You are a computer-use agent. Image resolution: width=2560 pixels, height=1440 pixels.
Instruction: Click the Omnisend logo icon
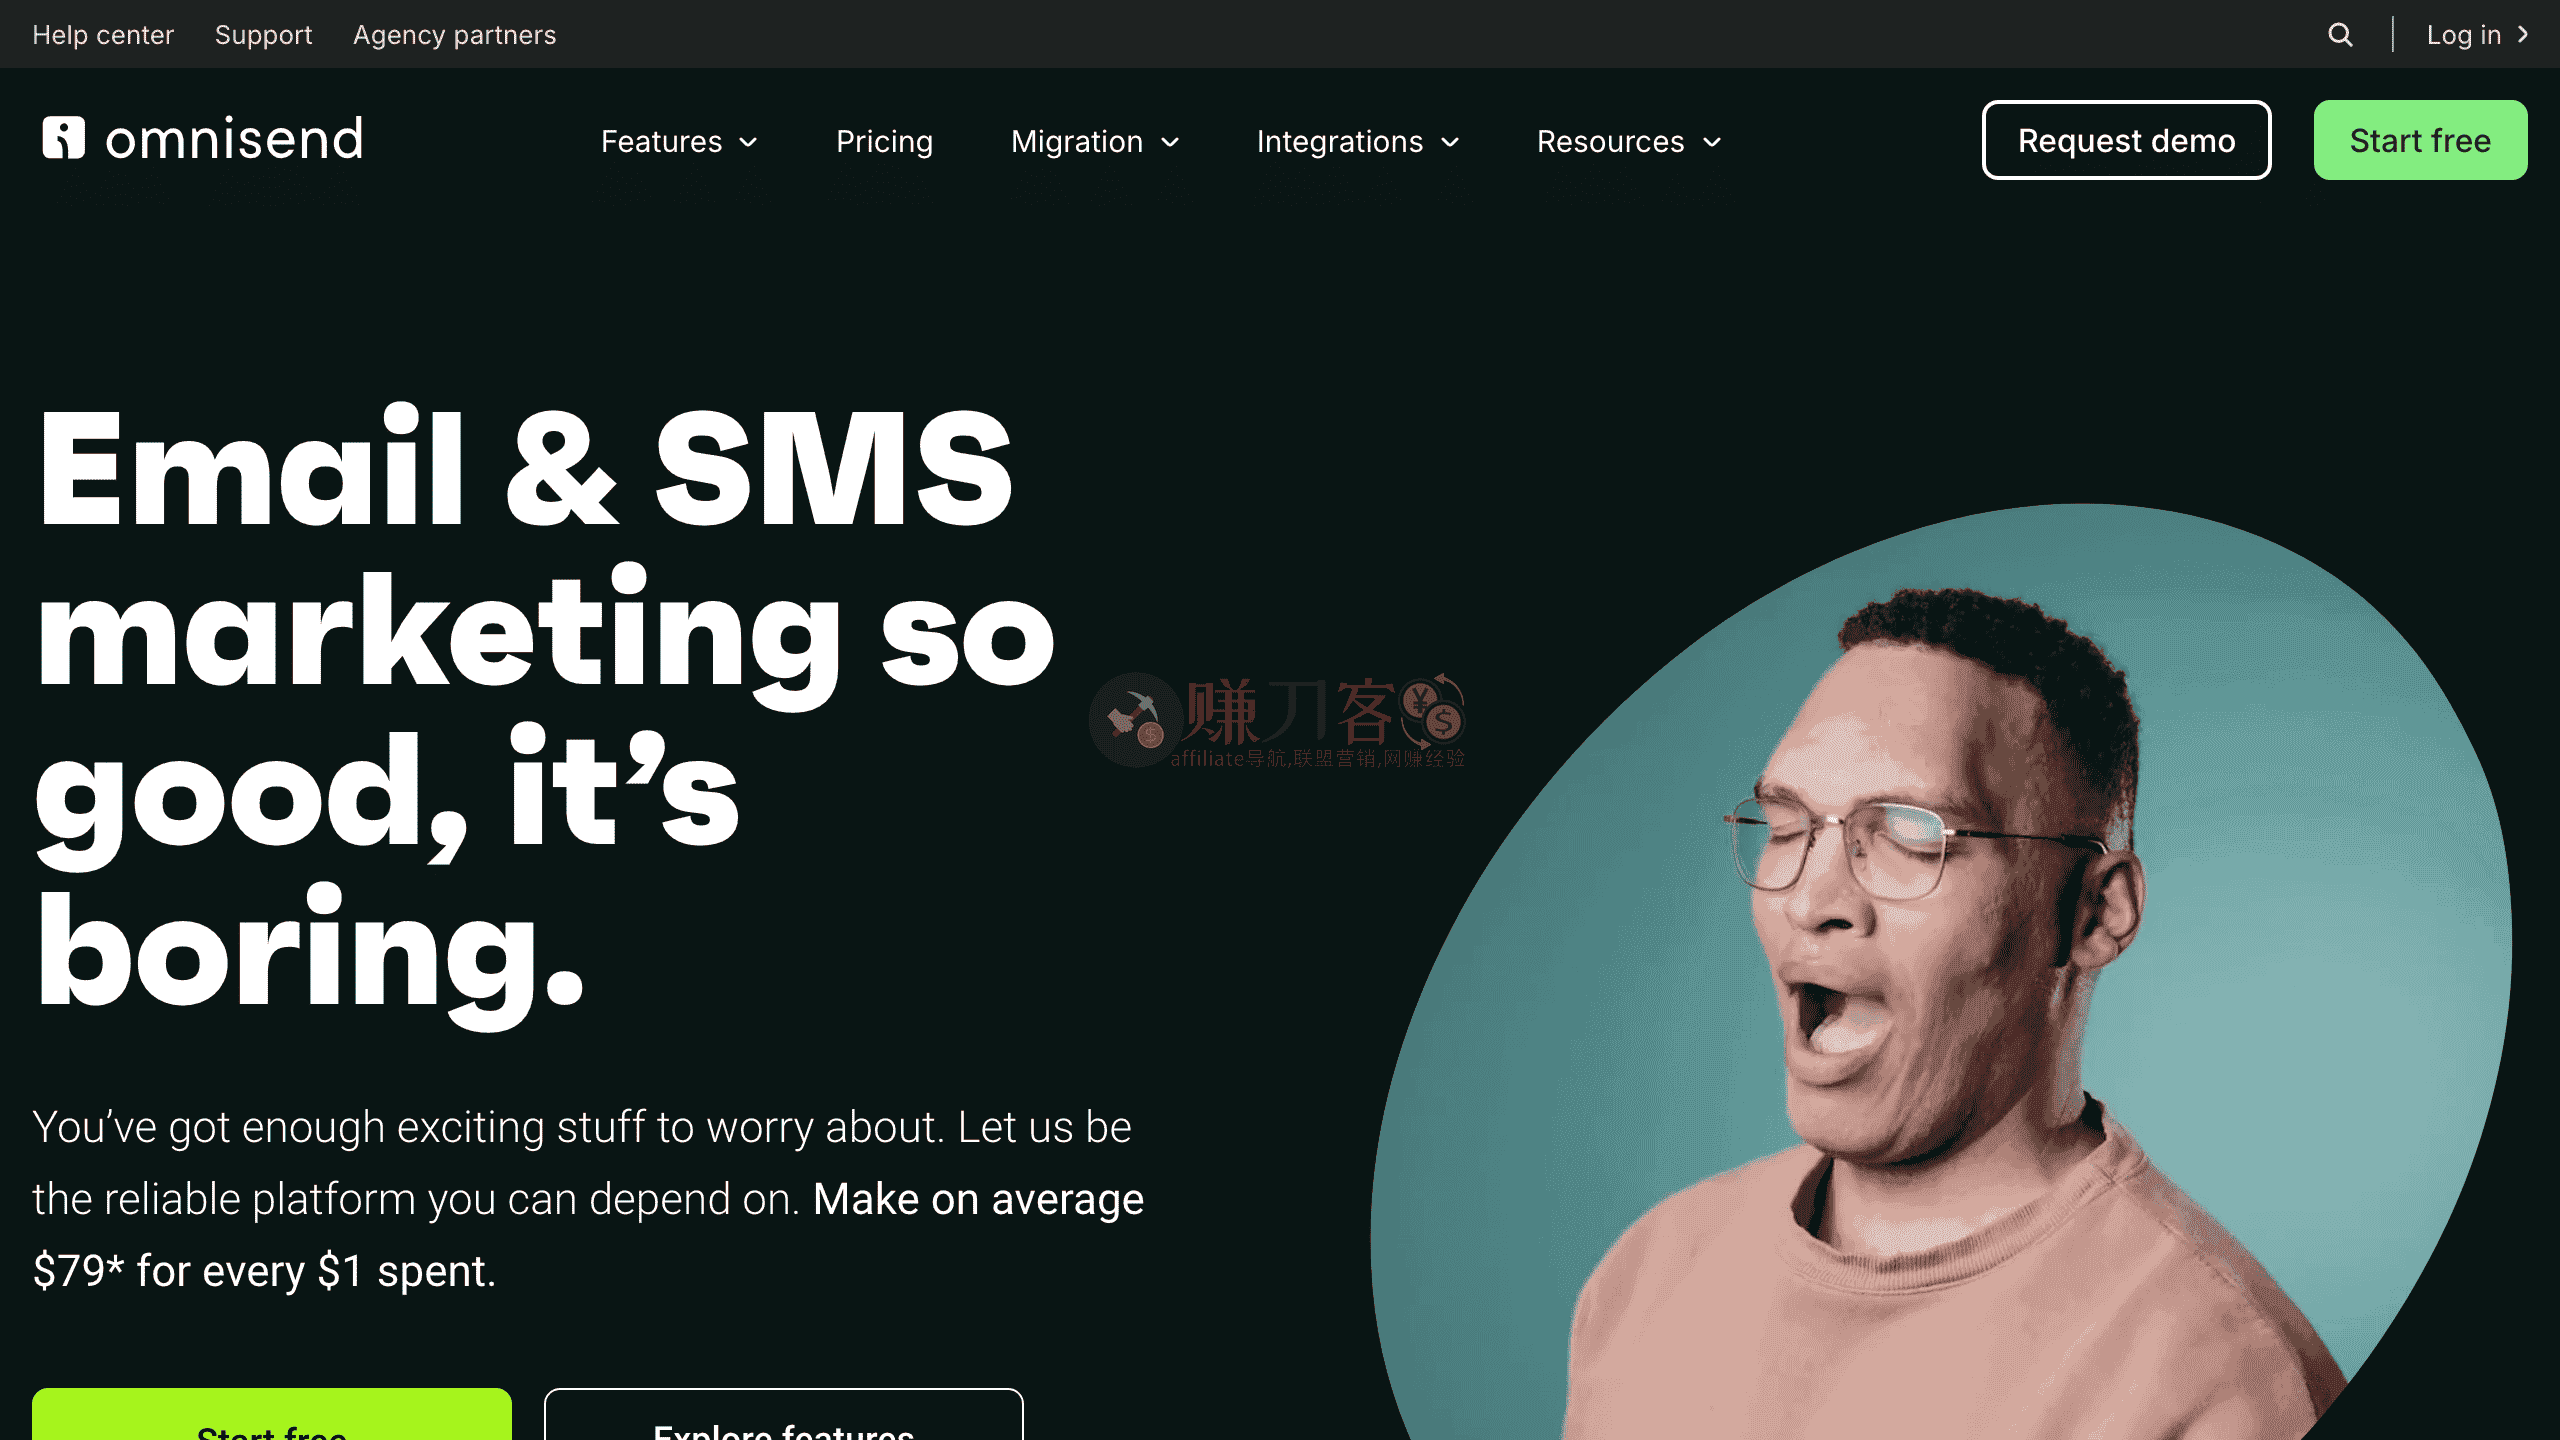[x=64, y=138]
